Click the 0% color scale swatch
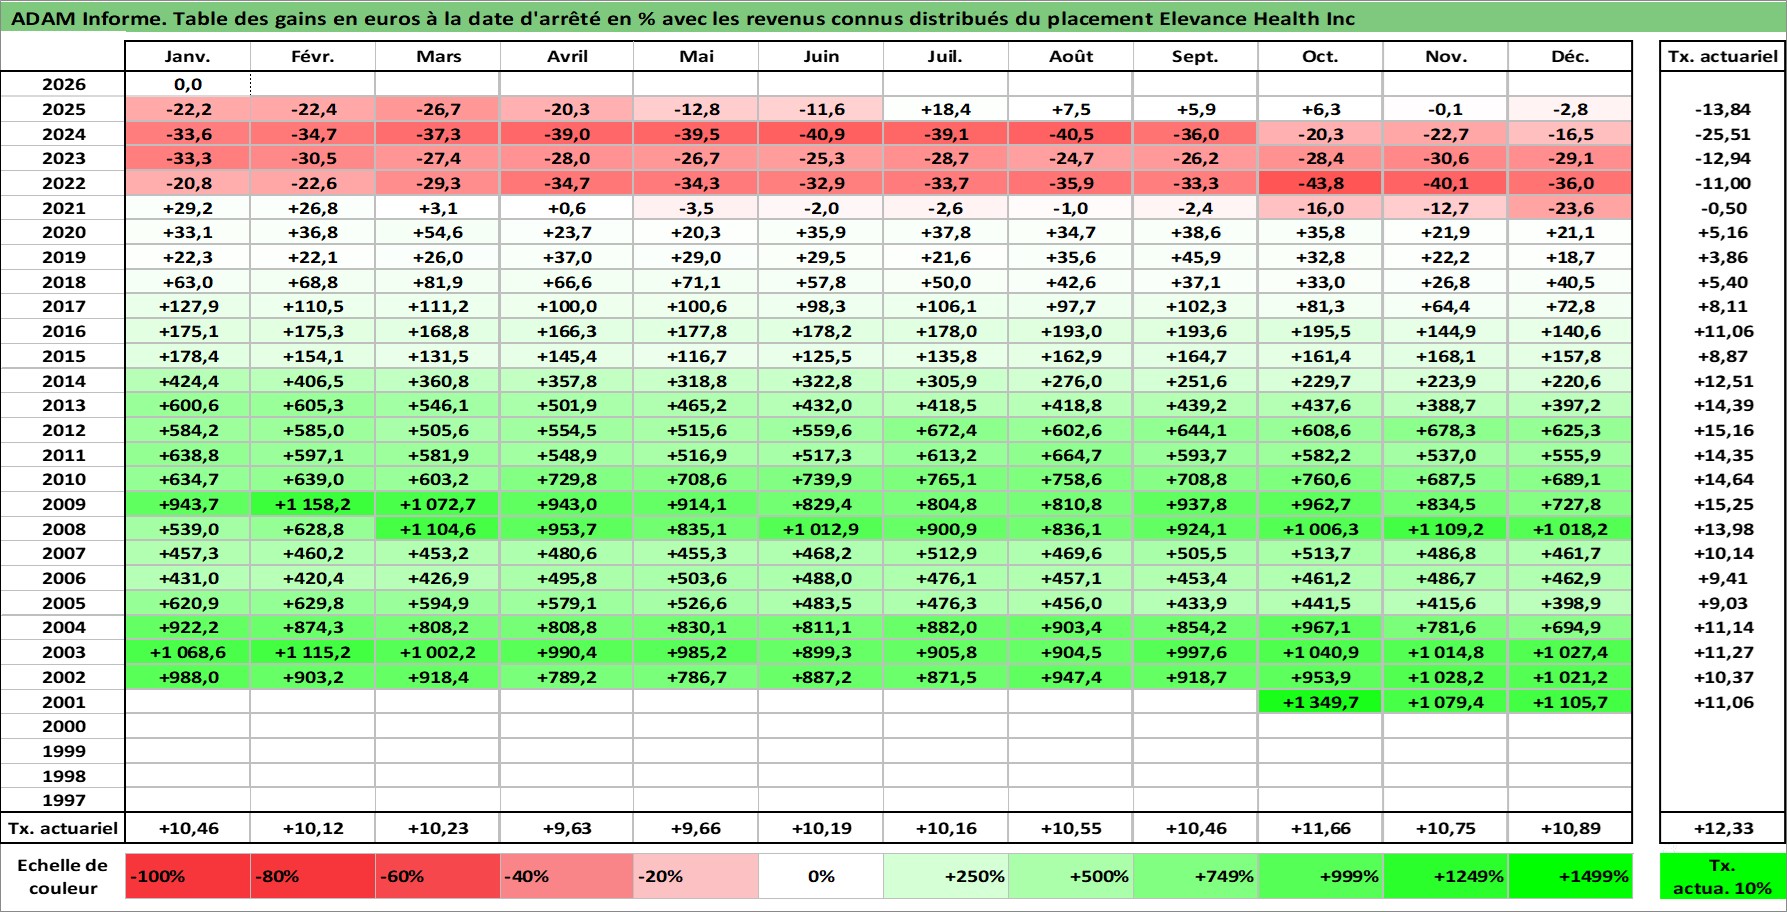1787x912 pixels. pos(821,876)
